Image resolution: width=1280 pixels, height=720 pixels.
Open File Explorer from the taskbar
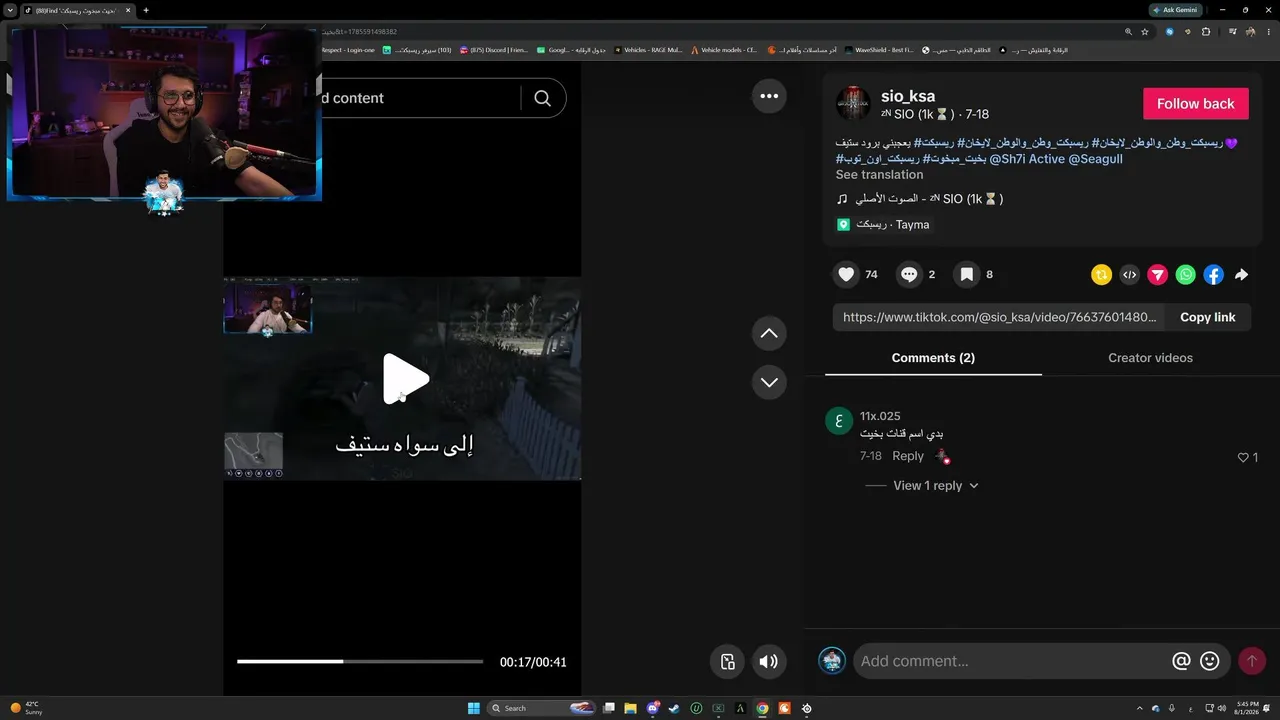[x=631, y=708]
